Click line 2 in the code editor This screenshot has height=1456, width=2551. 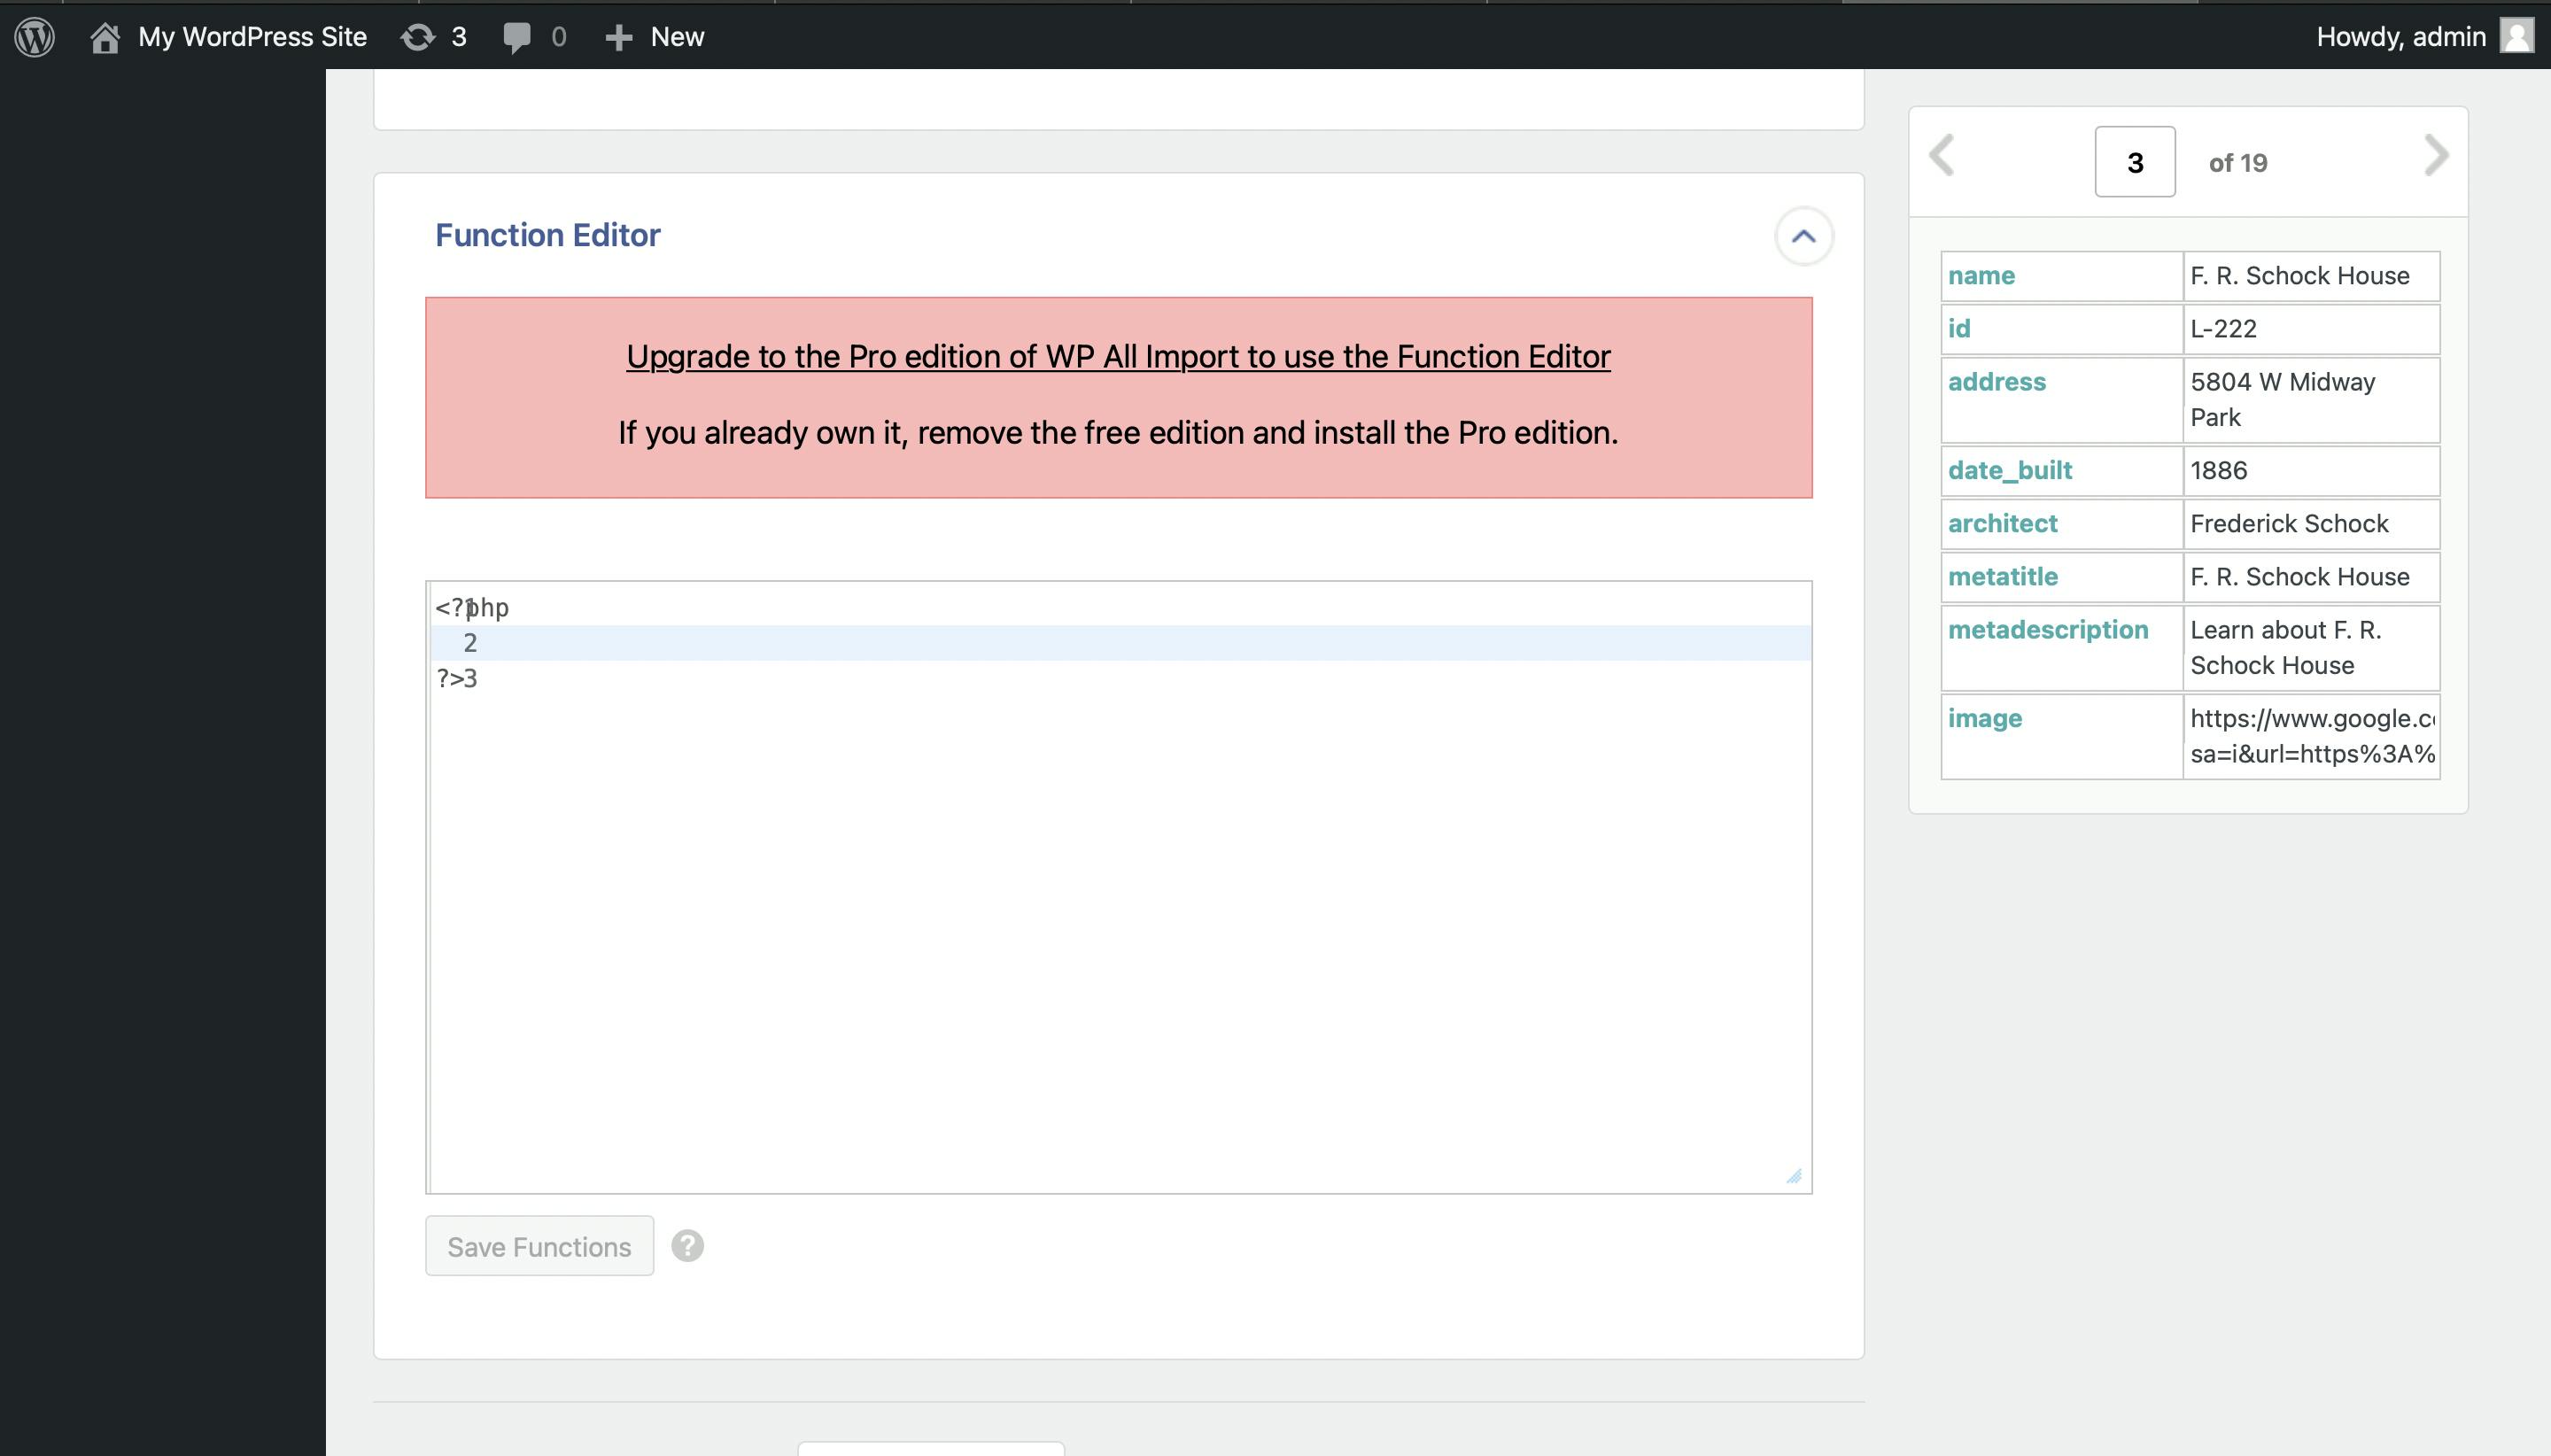1120,643
